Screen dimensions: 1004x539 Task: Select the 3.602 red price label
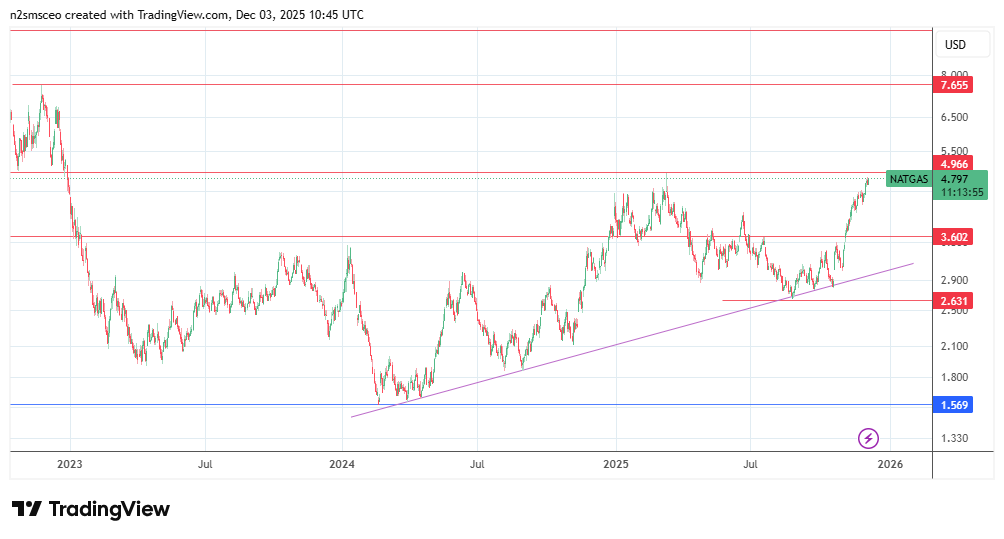954,237
